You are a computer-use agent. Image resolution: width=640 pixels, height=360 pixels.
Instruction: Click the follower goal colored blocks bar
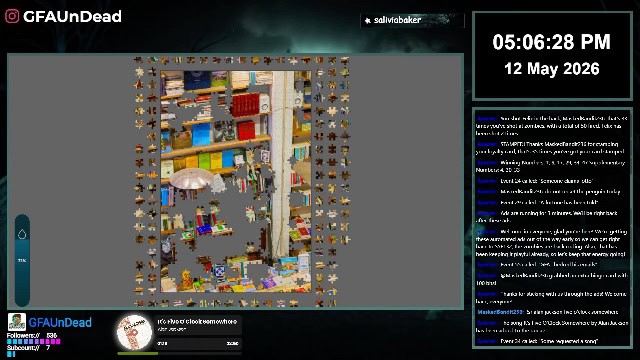tap(33, 341)
